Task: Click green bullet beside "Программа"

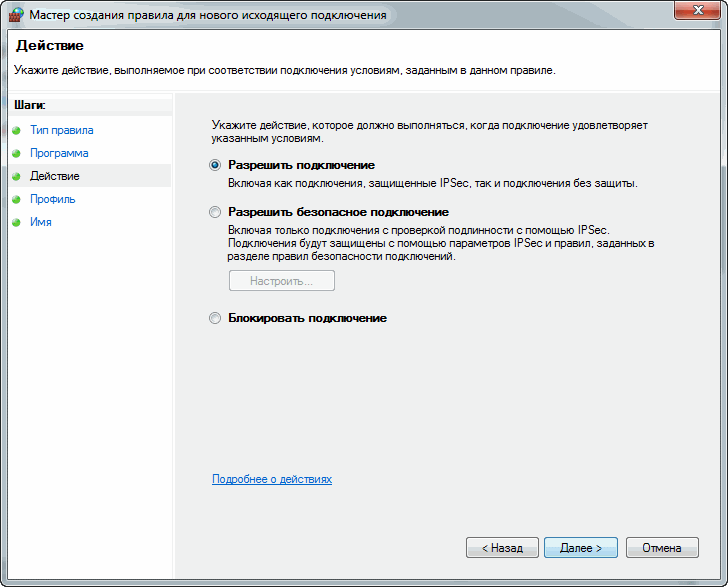Action: pyautogui.click(x=16, y=153)
